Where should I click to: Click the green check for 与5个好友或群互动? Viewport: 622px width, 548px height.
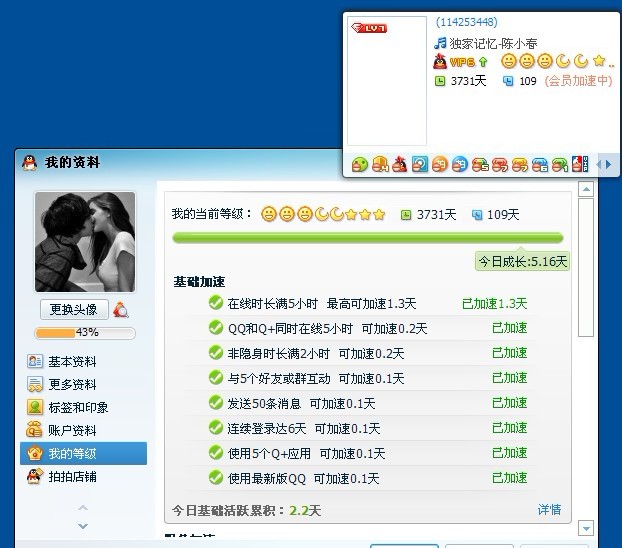[x=216, y=378]
